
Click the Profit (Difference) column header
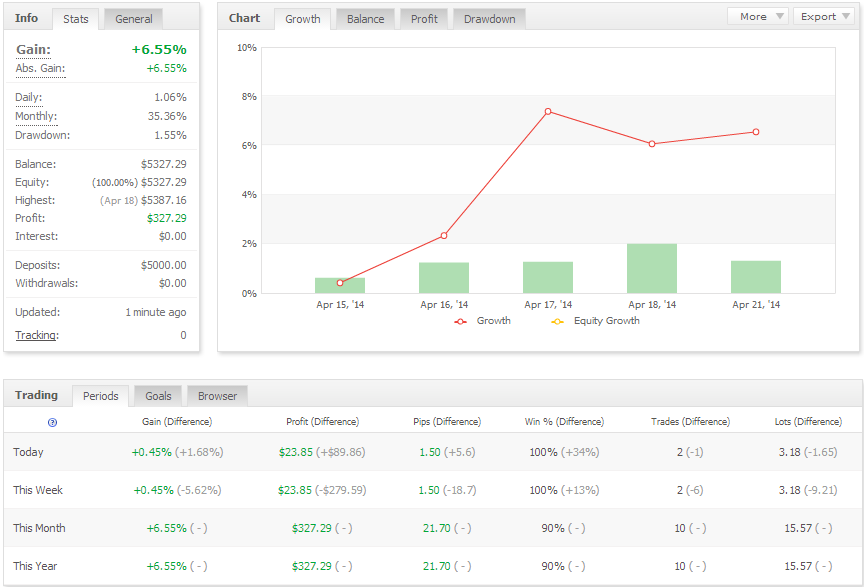click(x=322, y=422)
